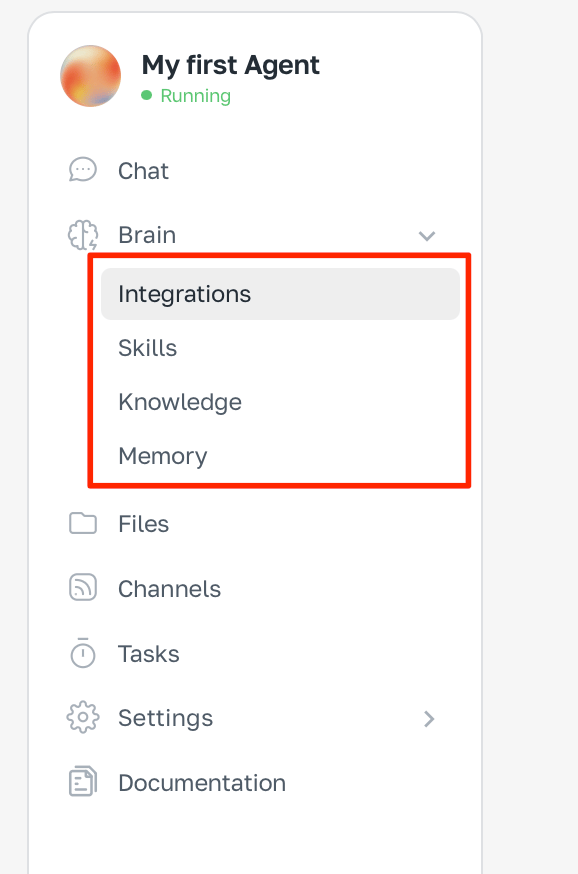Click the Running status indicator
The width and height of the screenshot is (578, 874).
pos(186,96)
